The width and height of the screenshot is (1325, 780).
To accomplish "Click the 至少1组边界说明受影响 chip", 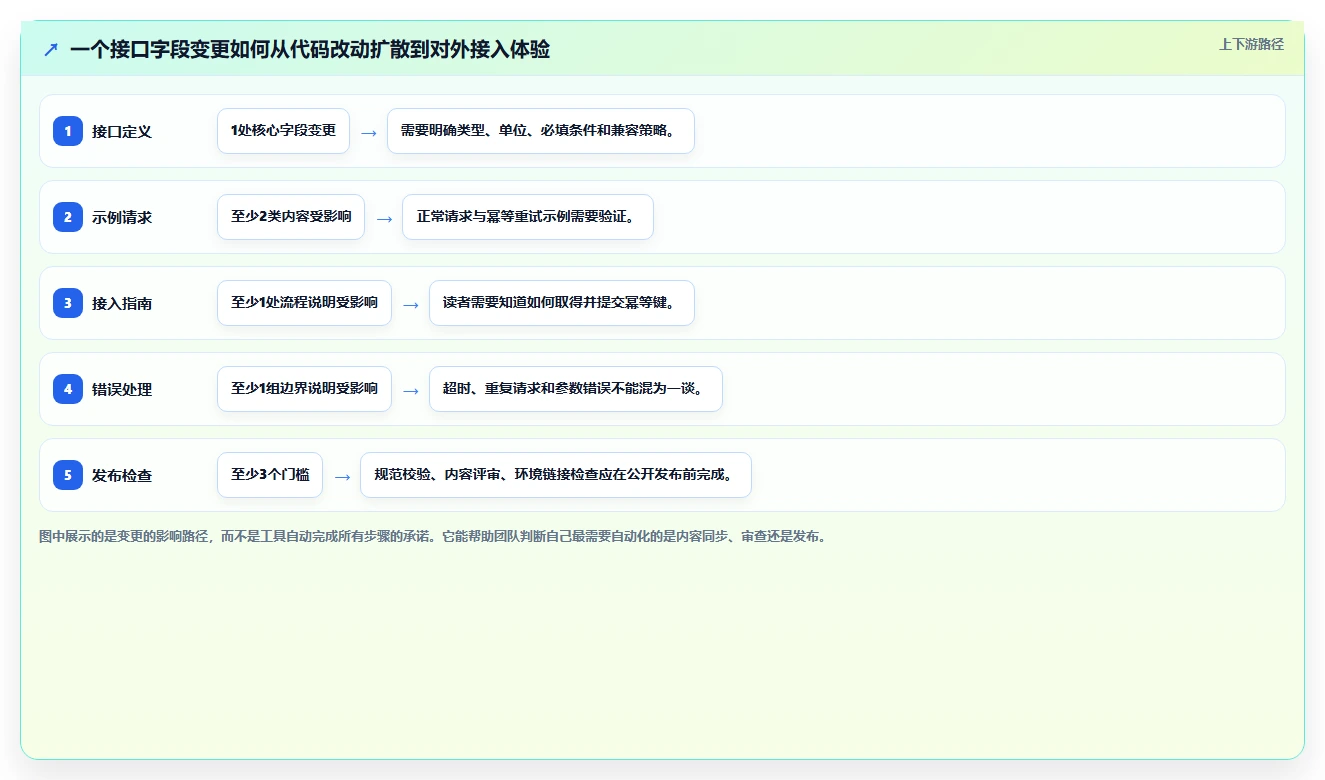I will pyautogui.click(x=304, y=389).
